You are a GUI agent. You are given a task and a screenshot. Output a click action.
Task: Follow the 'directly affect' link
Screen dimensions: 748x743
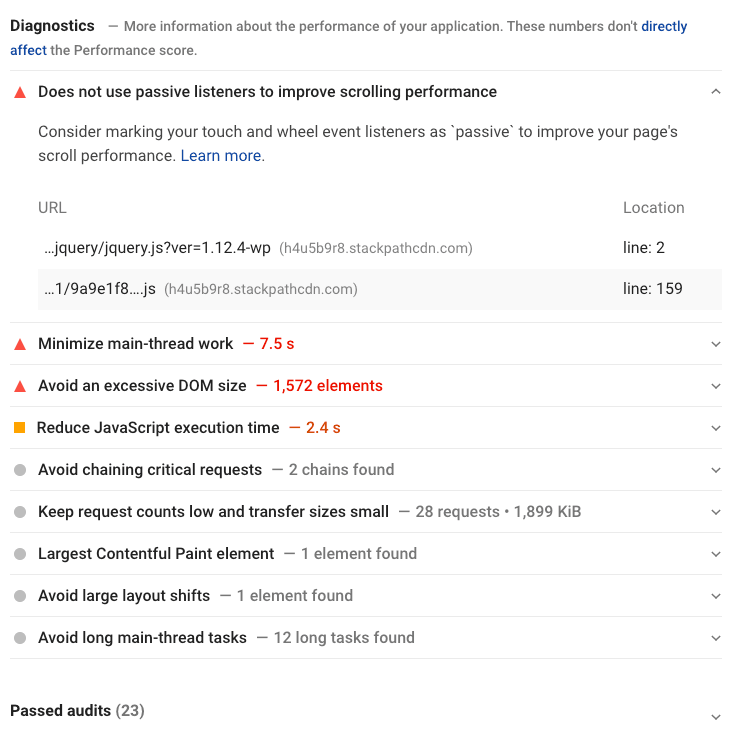pos(663,27)
